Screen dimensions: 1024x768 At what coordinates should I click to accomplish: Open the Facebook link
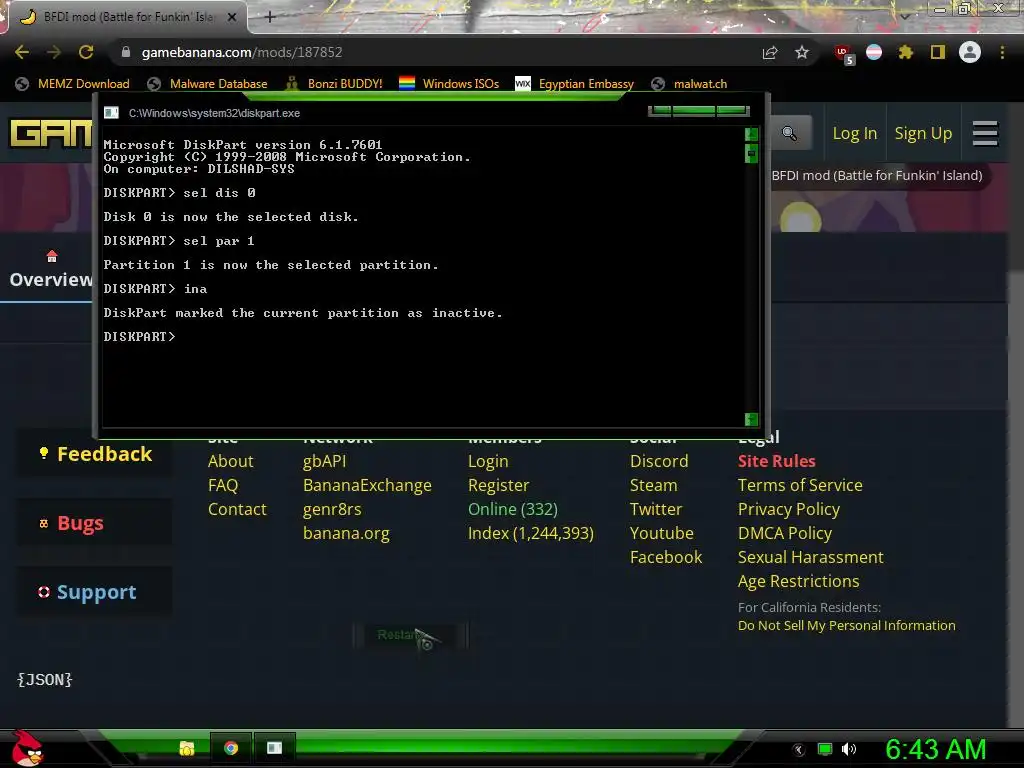tap(666, 557)
